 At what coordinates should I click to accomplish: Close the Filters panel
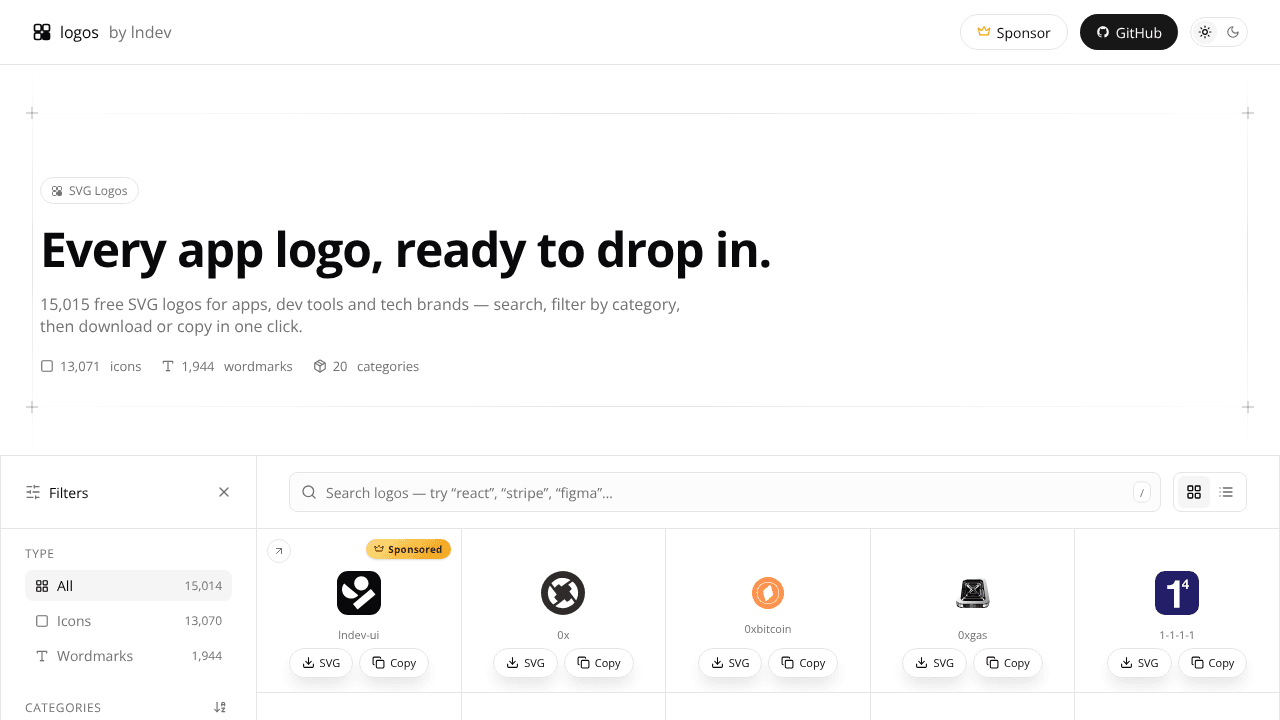224,492
